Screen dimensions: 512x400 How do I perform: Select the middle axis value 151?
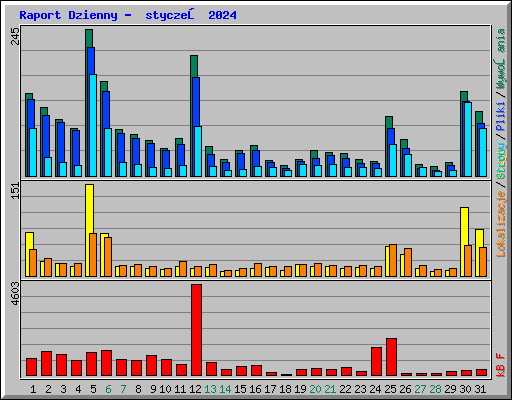(15, 191)
